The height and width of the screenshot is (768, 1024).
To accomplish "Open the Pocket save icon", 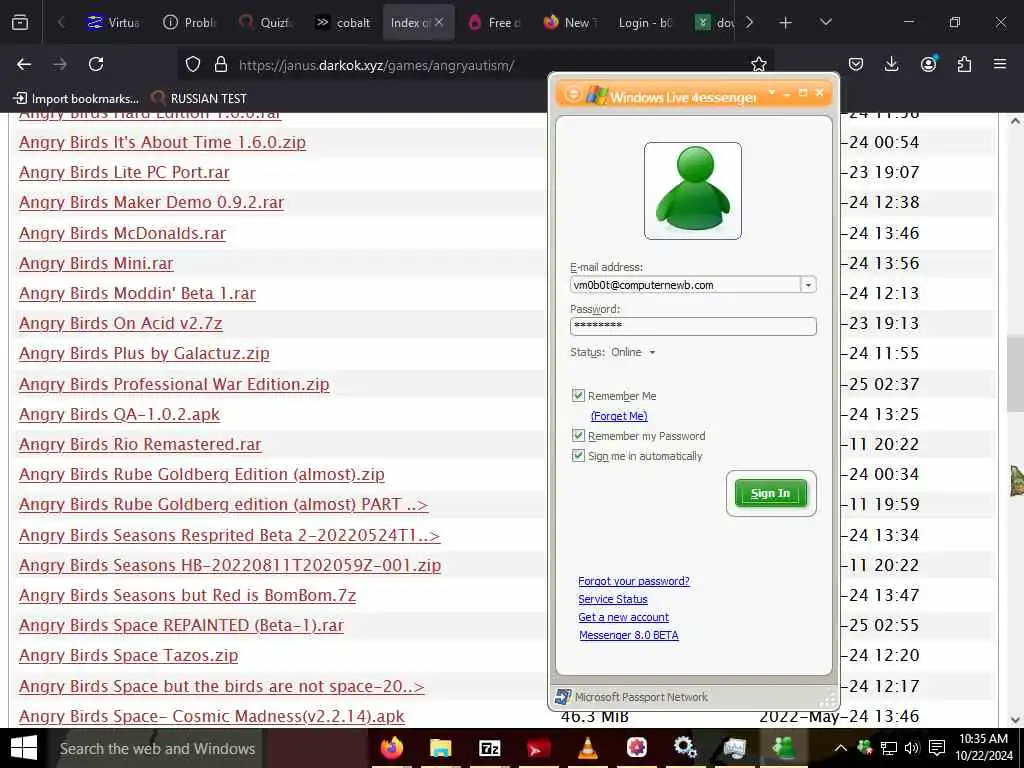I will pyautogui.click(x=856, y=64).
